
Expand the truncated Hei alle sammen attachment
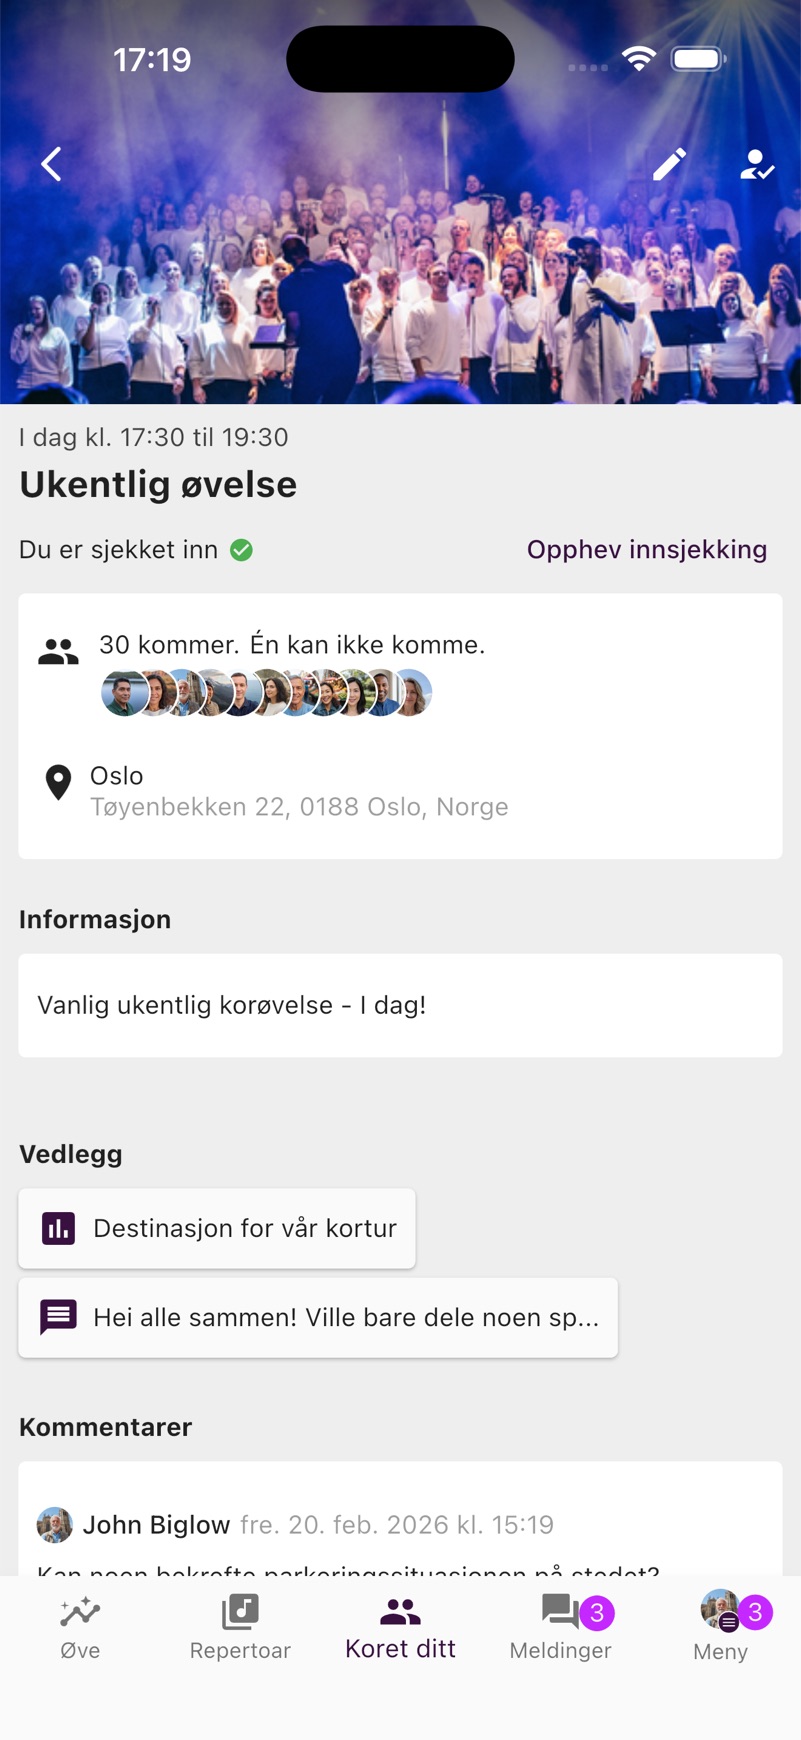point(318,1317)
